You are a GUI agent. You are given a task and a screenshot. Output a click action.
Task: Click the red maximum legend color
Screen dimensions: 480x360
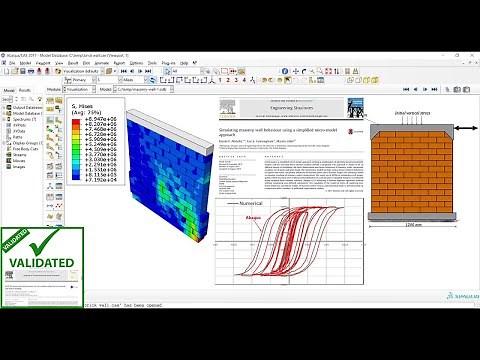(x=76, y=121)
